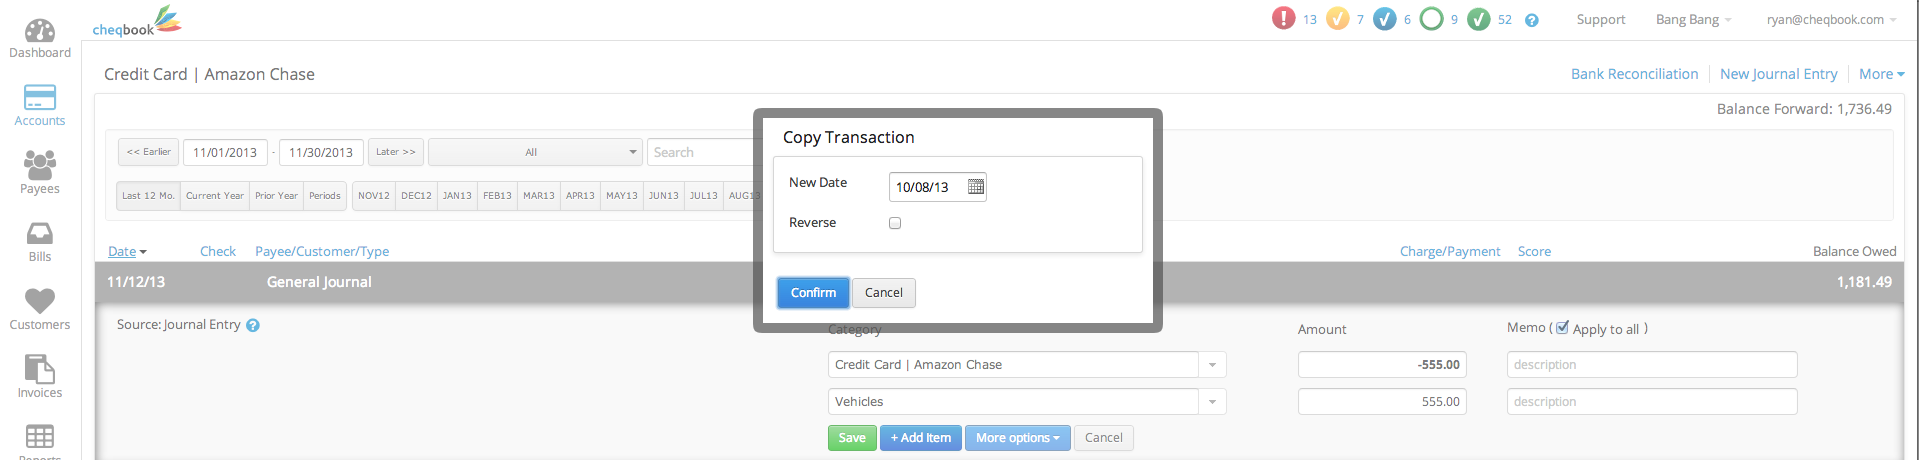Confirm the copy transaction
Screen dimensions: 1919x460
coord(813,293)
